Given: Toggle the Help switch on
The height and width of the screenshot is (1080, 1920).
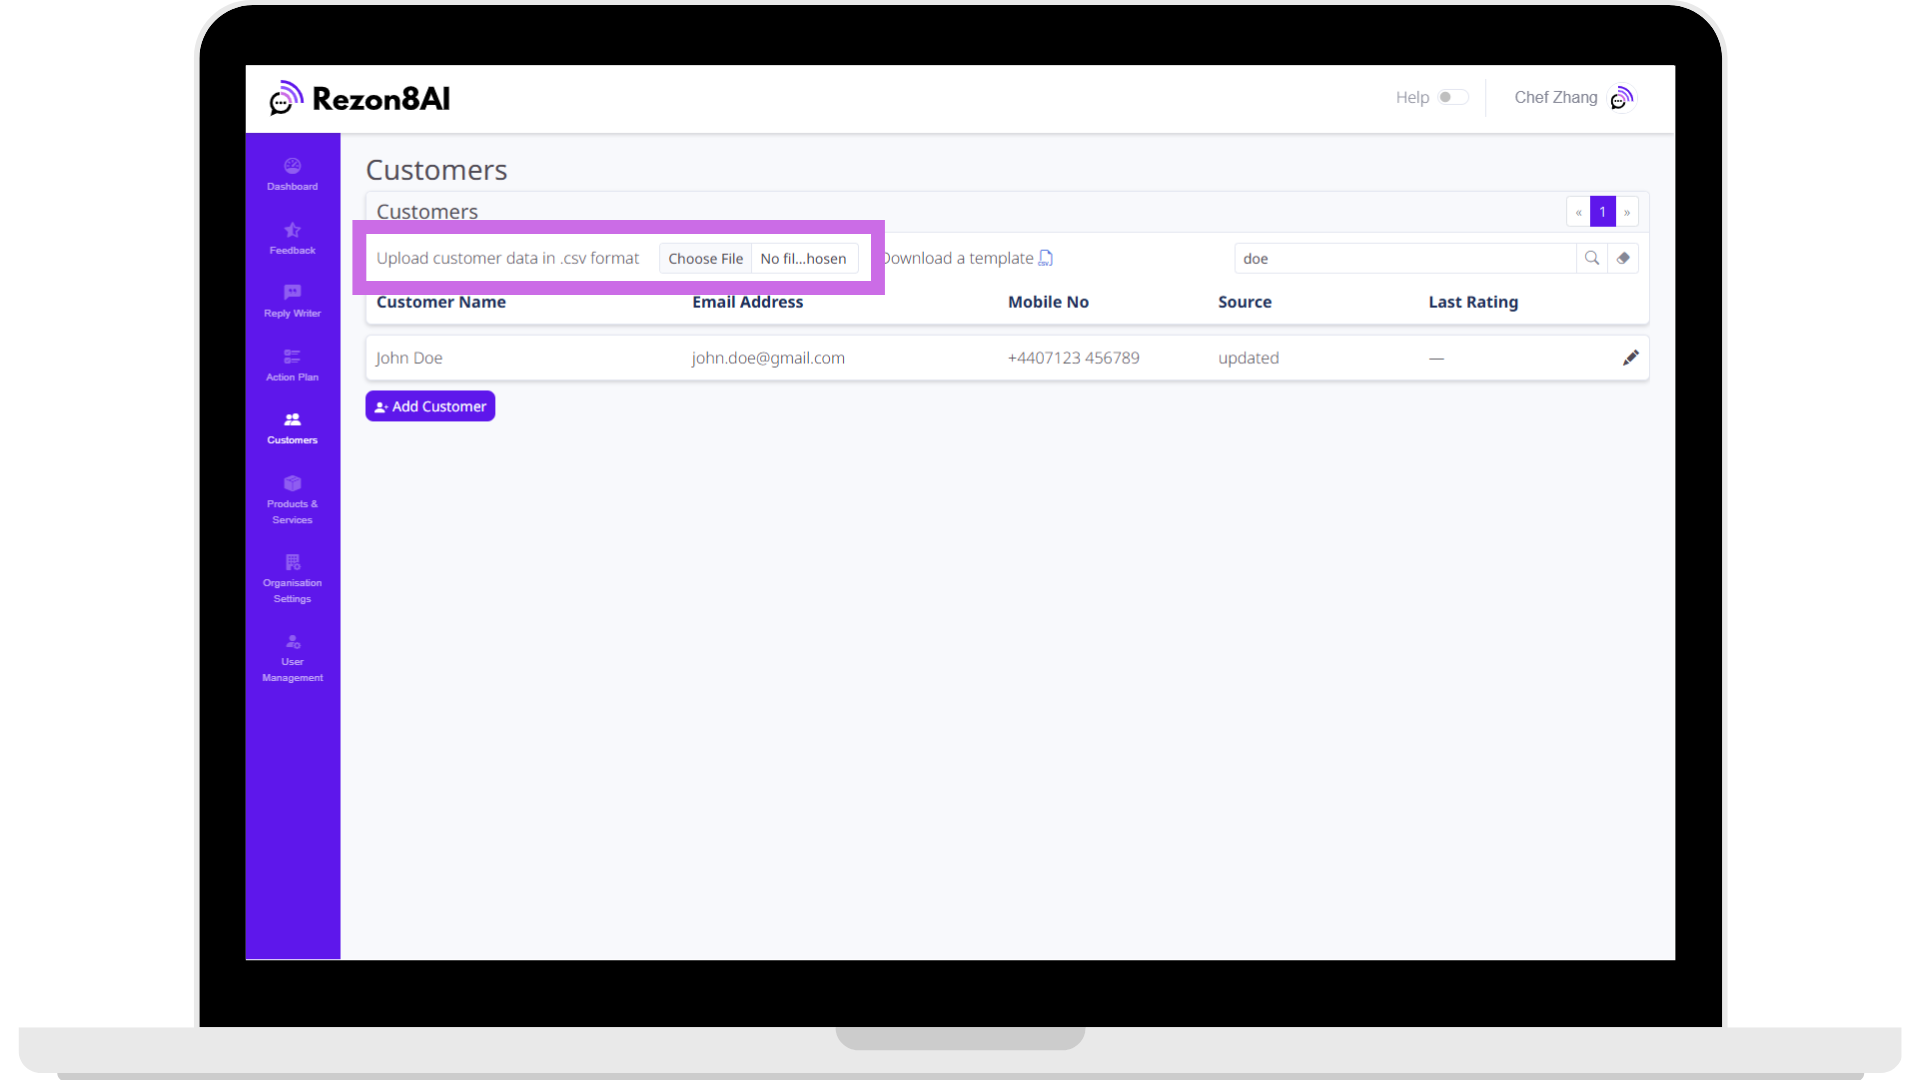Looking at the screenshot, I should click(x=1451, y=97).
